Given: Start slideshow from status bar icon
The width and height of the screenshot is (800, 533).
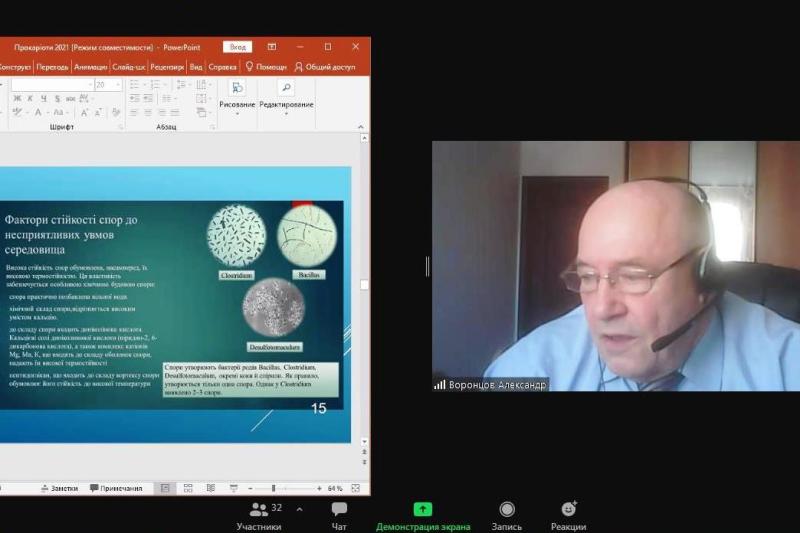Looking at the screenshot, I should pyautogui.click(x=234, y=488).
